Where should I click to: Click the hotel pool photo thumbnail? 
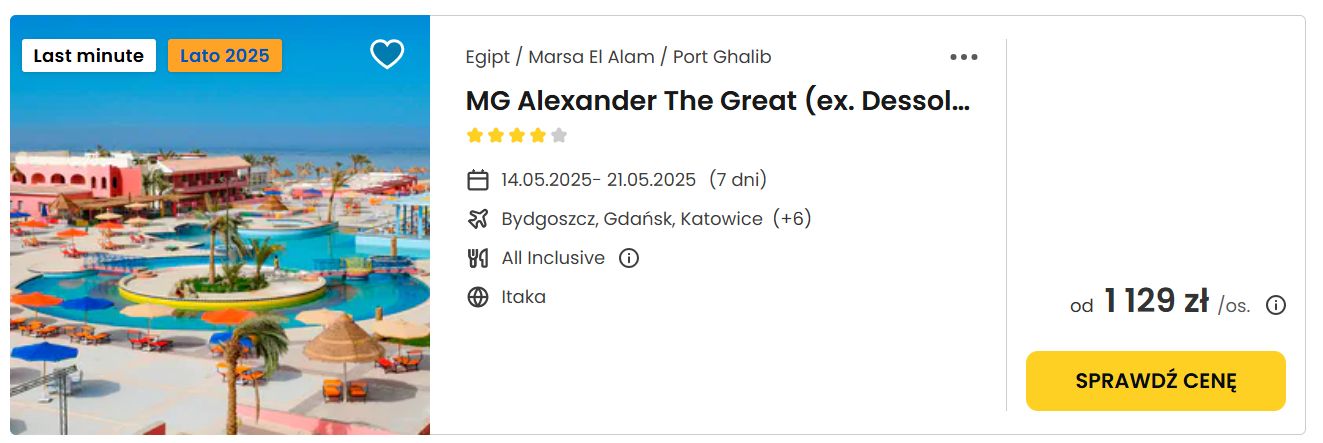[220, 225]
